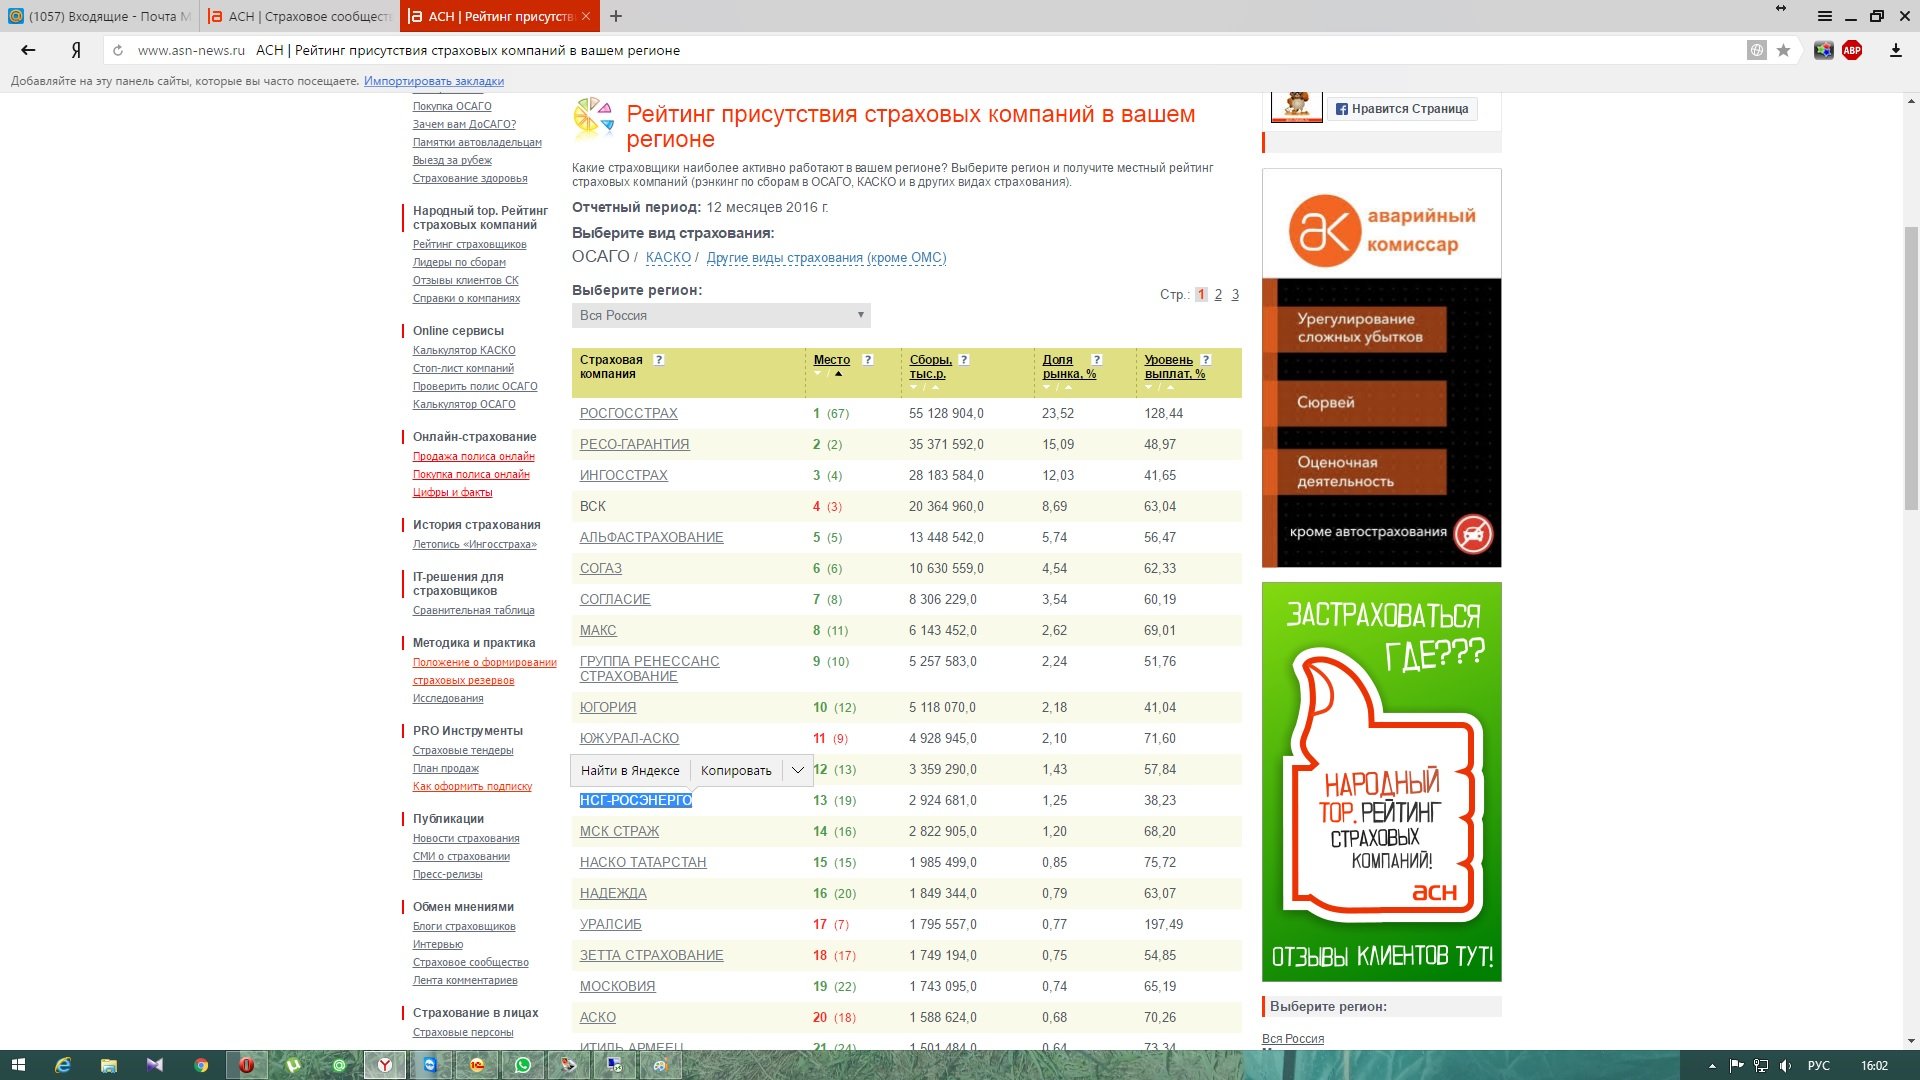Click the globe protect icon in the address bar
Viewport: 1920px width, 1080px height.
pyautogui.click(x=1757, y=50)
